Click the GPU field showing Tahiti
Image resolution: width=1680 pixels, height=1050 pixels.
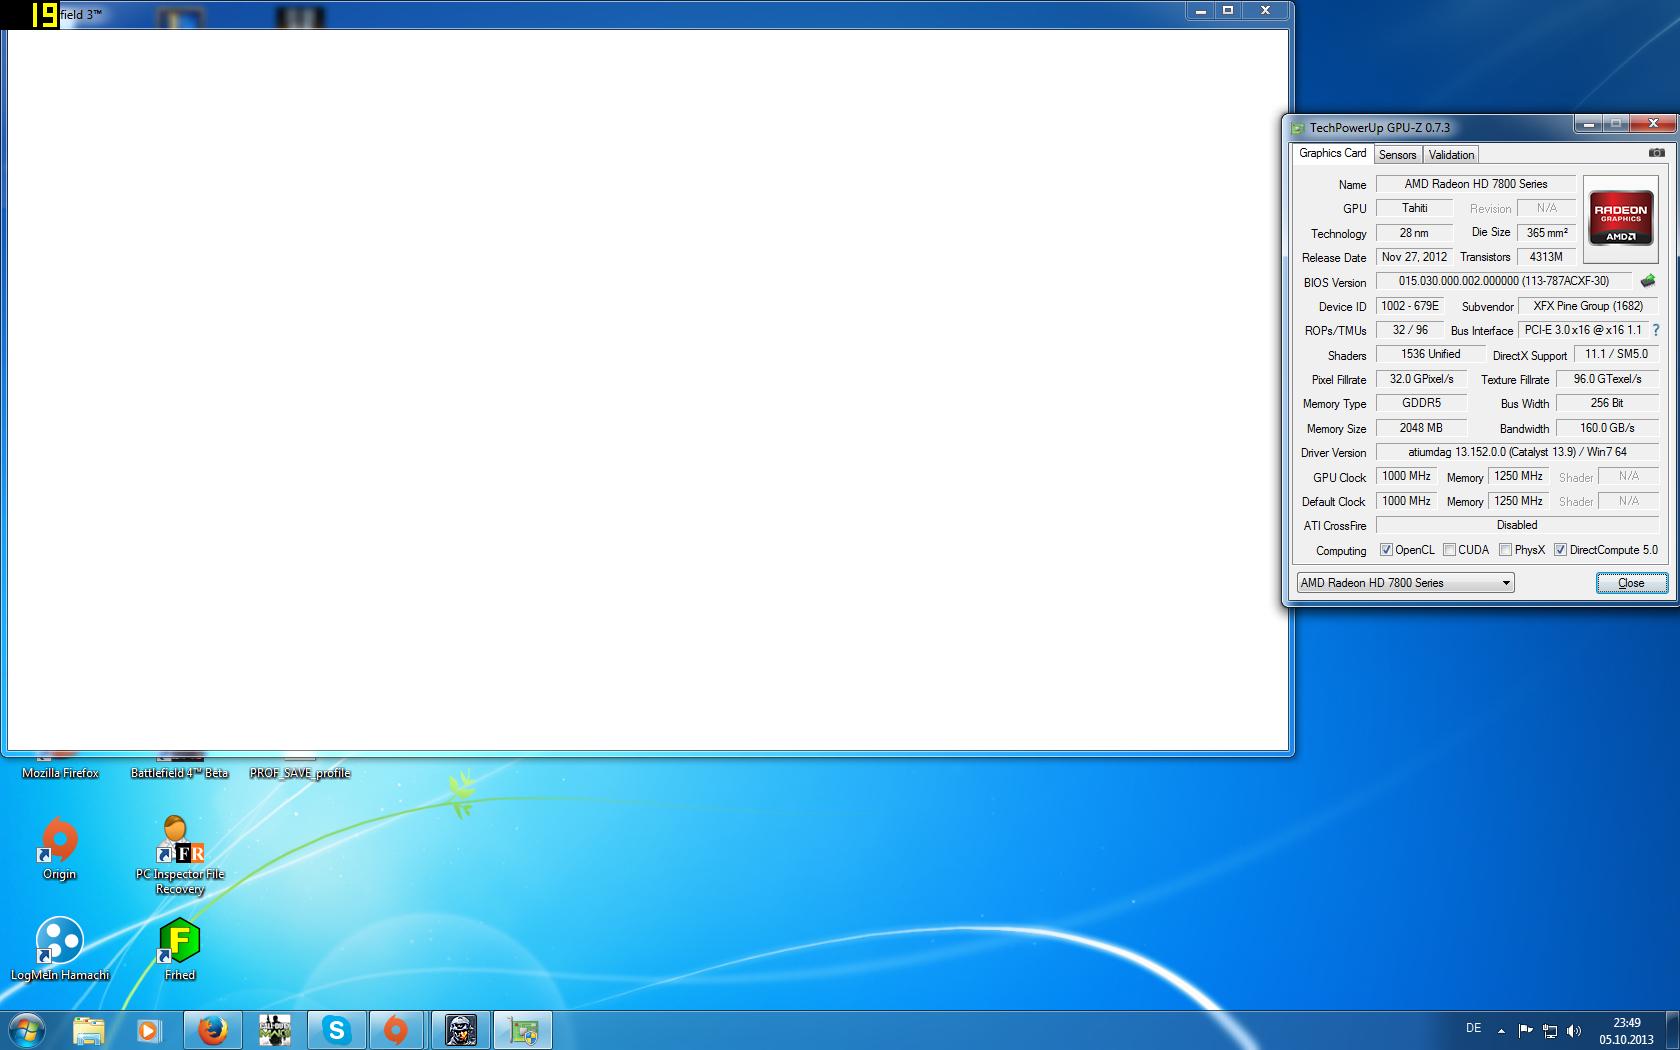(x=1414, y=208)
